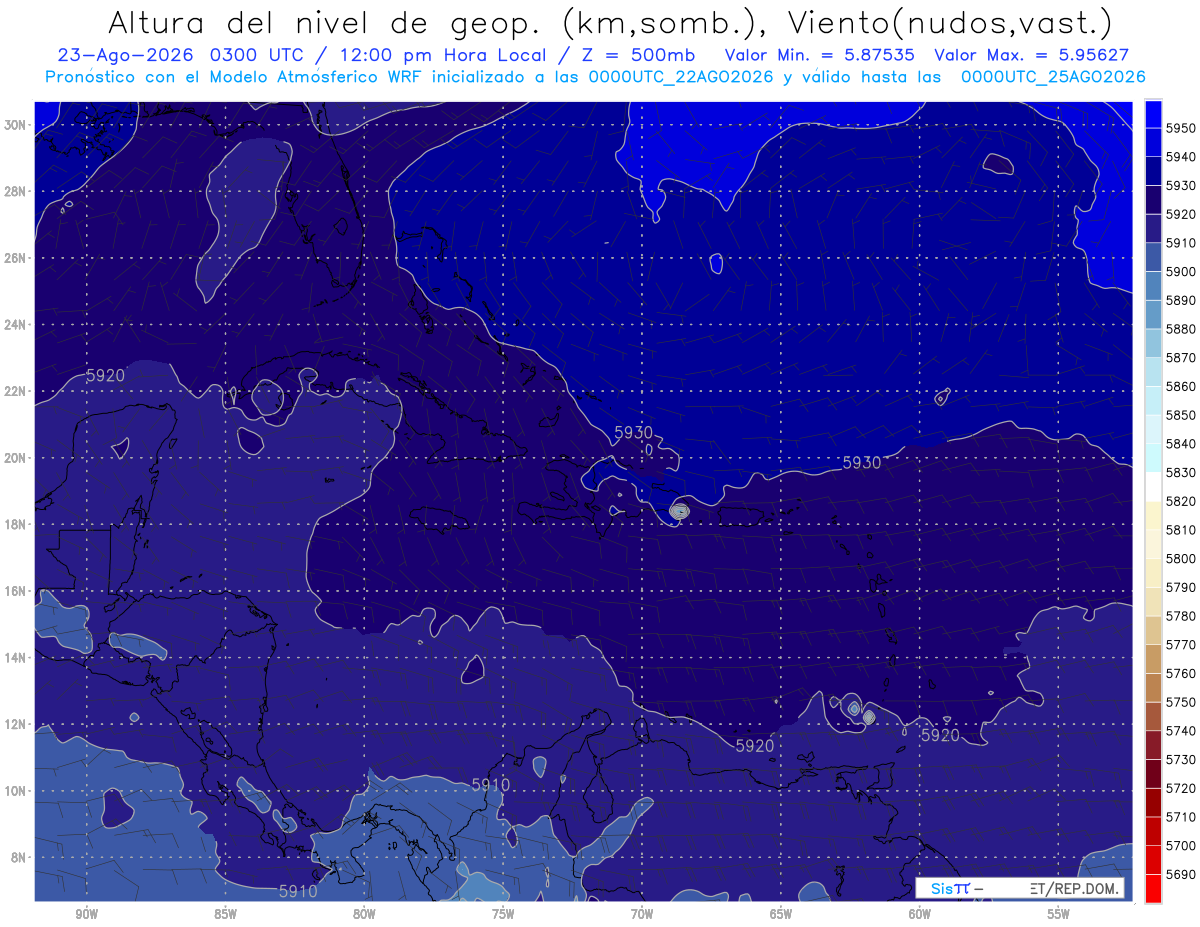The image size is (1200, 927).
Task: Click the 5950 color scale label
Action: pyautogui.click(x=1181, y=128)
